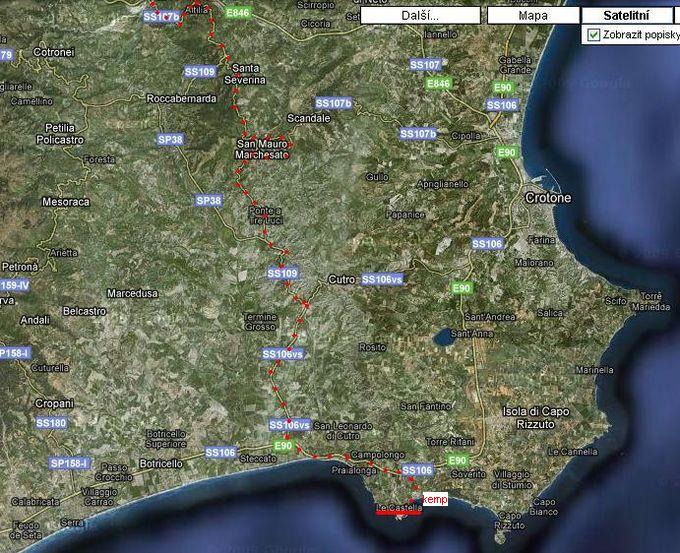
Task: Click the SS106 shield left of Steccato
Action: point(220,452)
